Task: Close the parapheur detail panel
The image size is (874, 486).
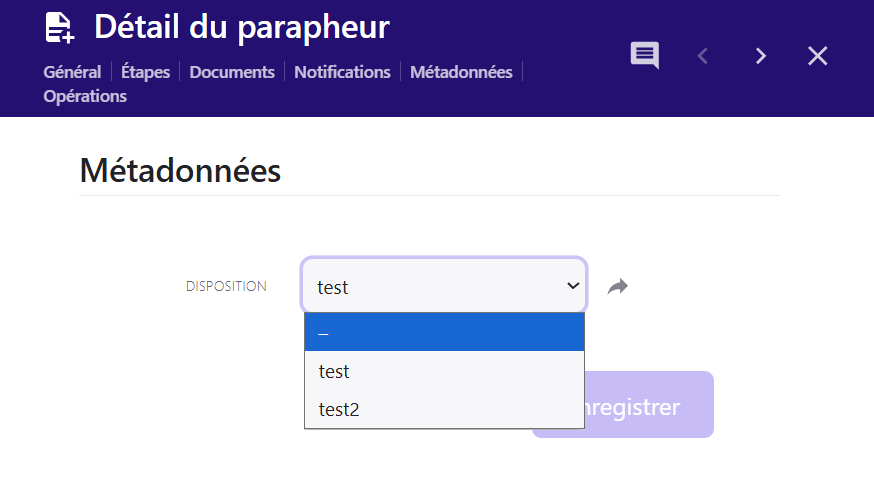Action: pos(817,56)
